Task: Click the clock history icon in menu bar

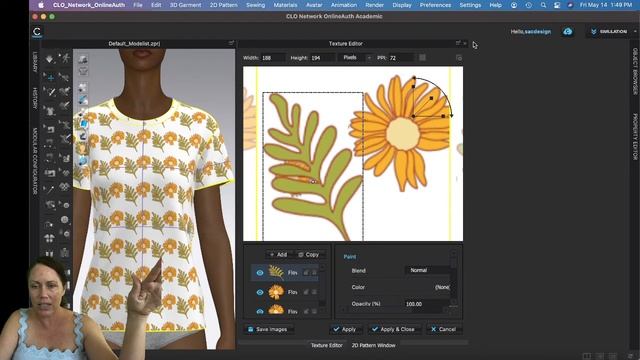Action: pyautogui.click(x=529, y=5)
